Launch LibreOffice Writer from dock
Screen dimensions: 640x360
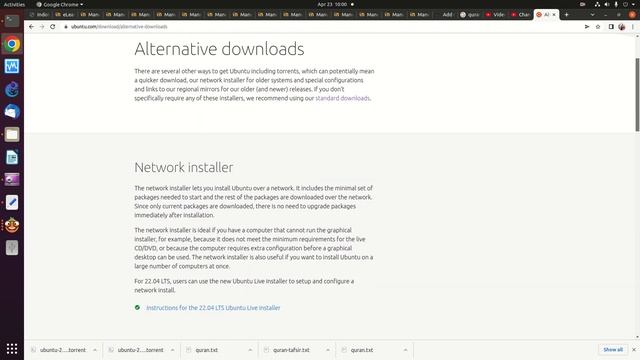12,157
